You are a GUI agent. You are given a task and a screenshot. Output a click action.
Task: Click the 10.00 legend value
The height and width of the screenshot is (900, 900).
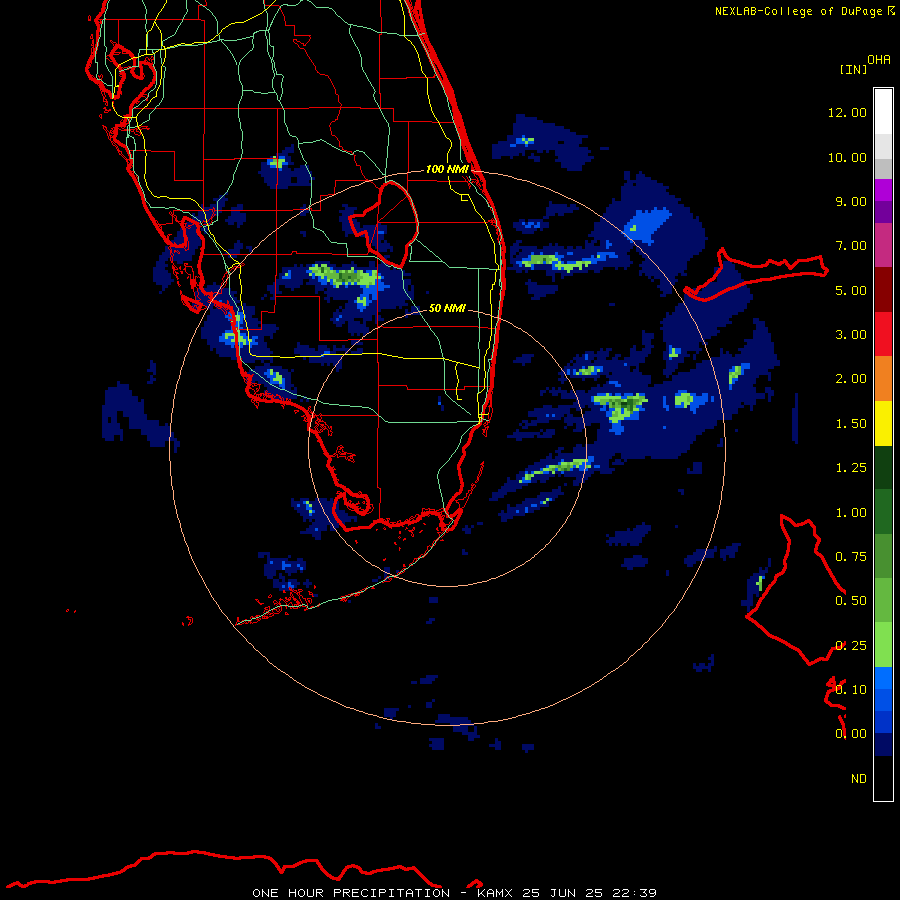(x=847, y=157)
